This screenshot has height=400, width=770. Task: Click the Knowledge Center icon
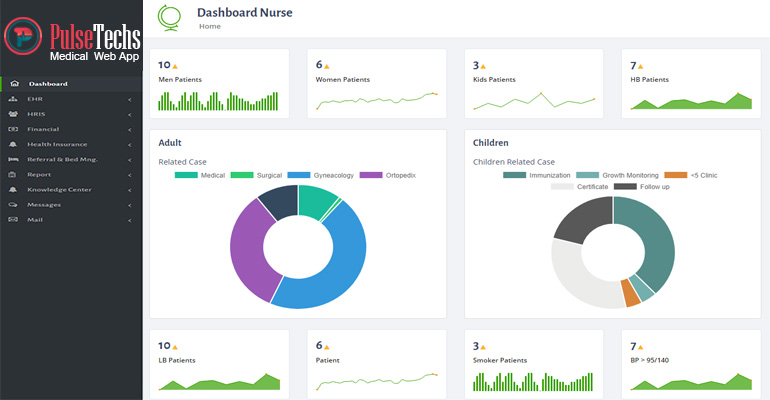(13, 189)
